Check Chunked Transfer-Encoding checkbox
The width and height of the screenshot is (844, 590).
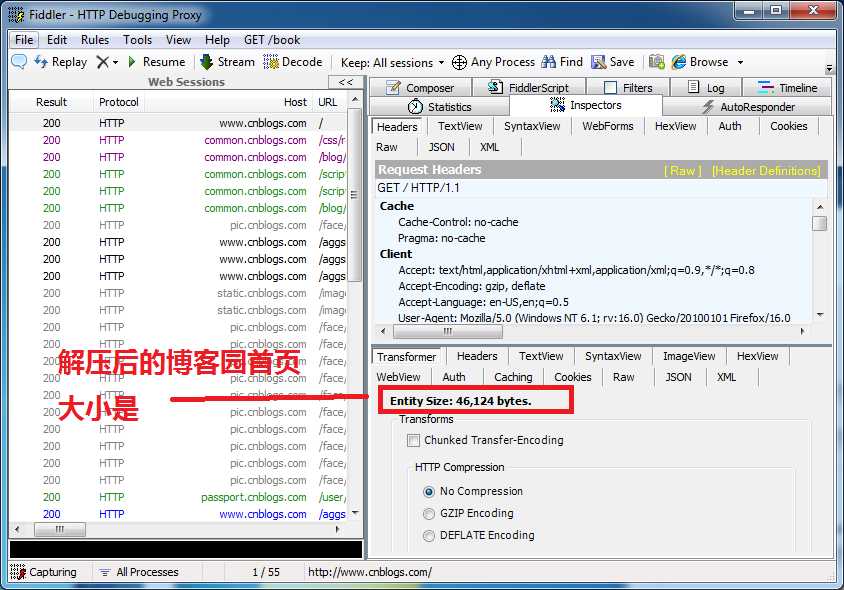[413, 440]
